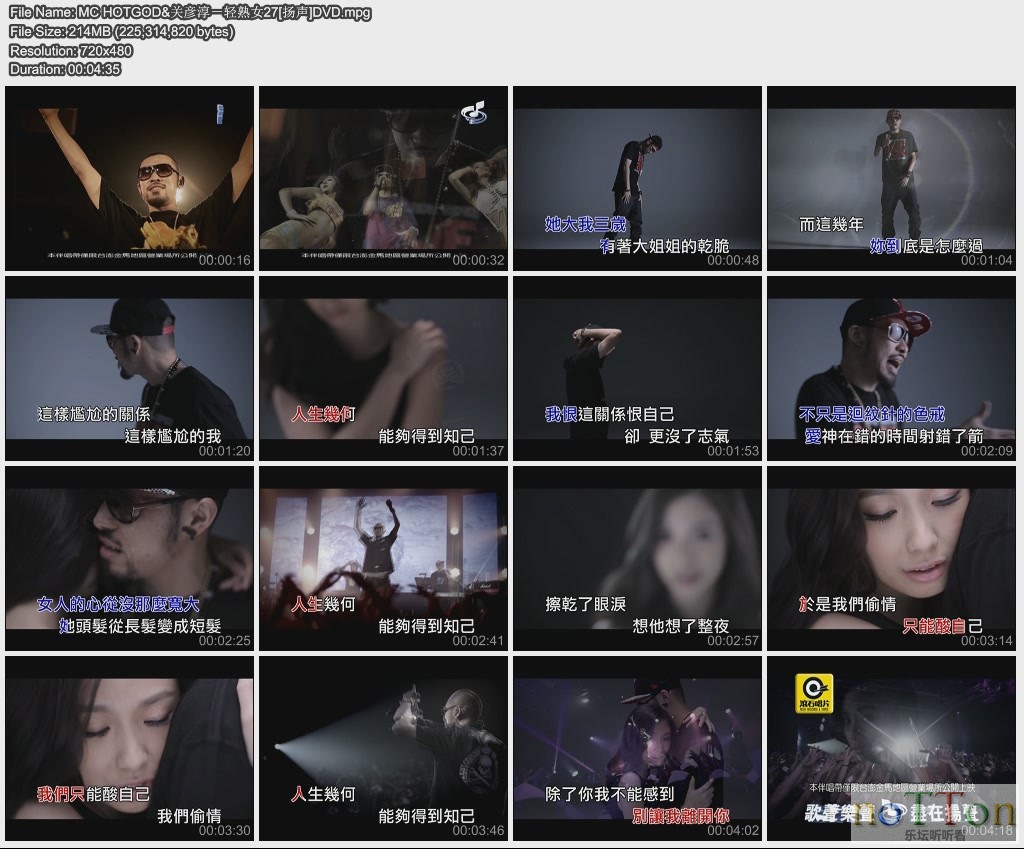Click lyric text 愛神在錯的時間射錯了箭

click(x=893, y=436)
